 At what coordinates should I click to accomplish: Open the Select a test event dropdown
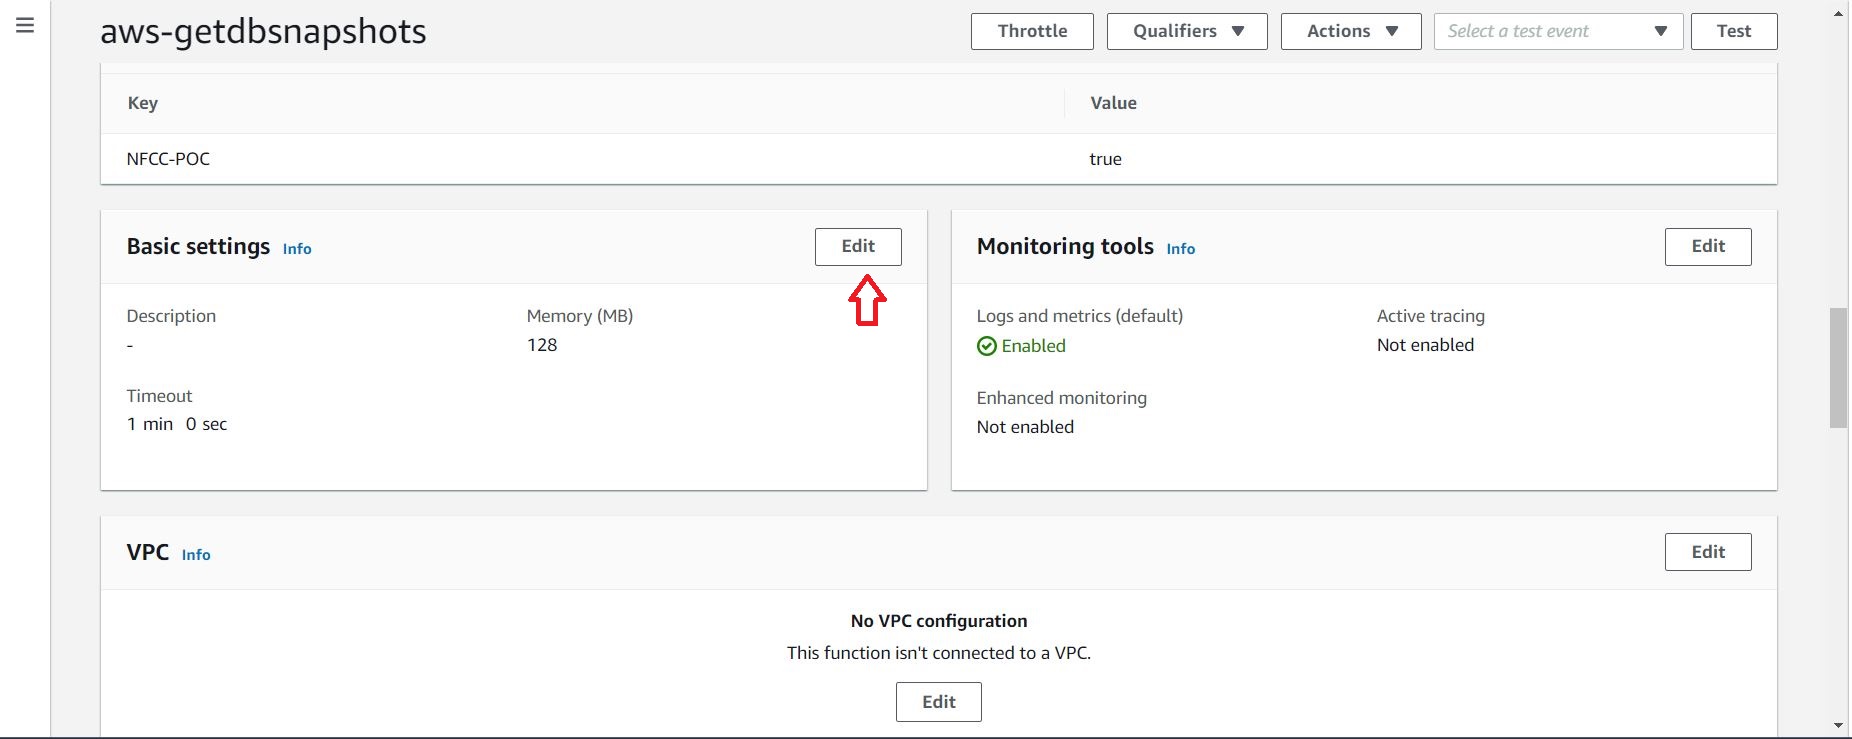pyautogui.click(x=1557, y=31)
